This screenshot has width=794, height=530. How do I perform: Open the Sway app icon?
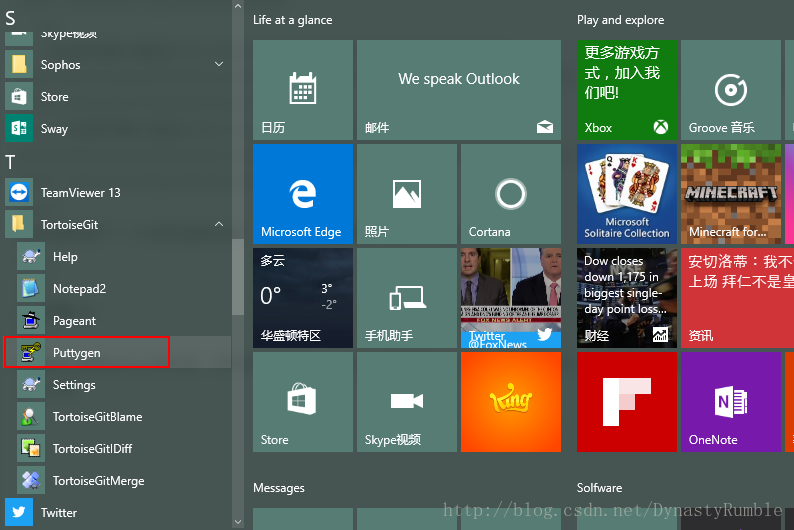pos(19,129)
